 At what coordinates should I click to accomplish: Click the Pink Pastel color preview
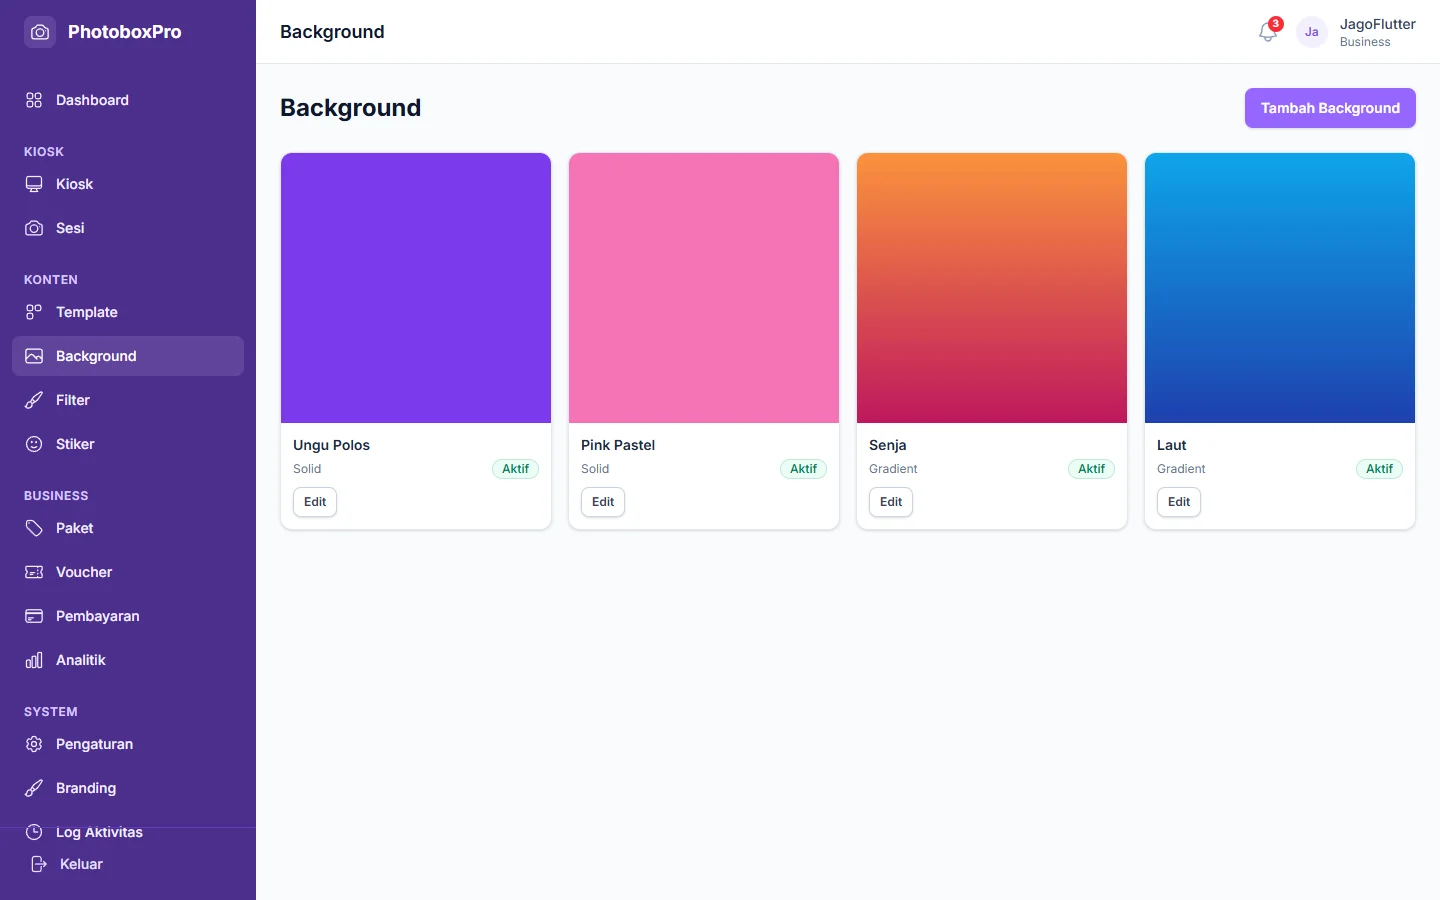pos(704,288)
